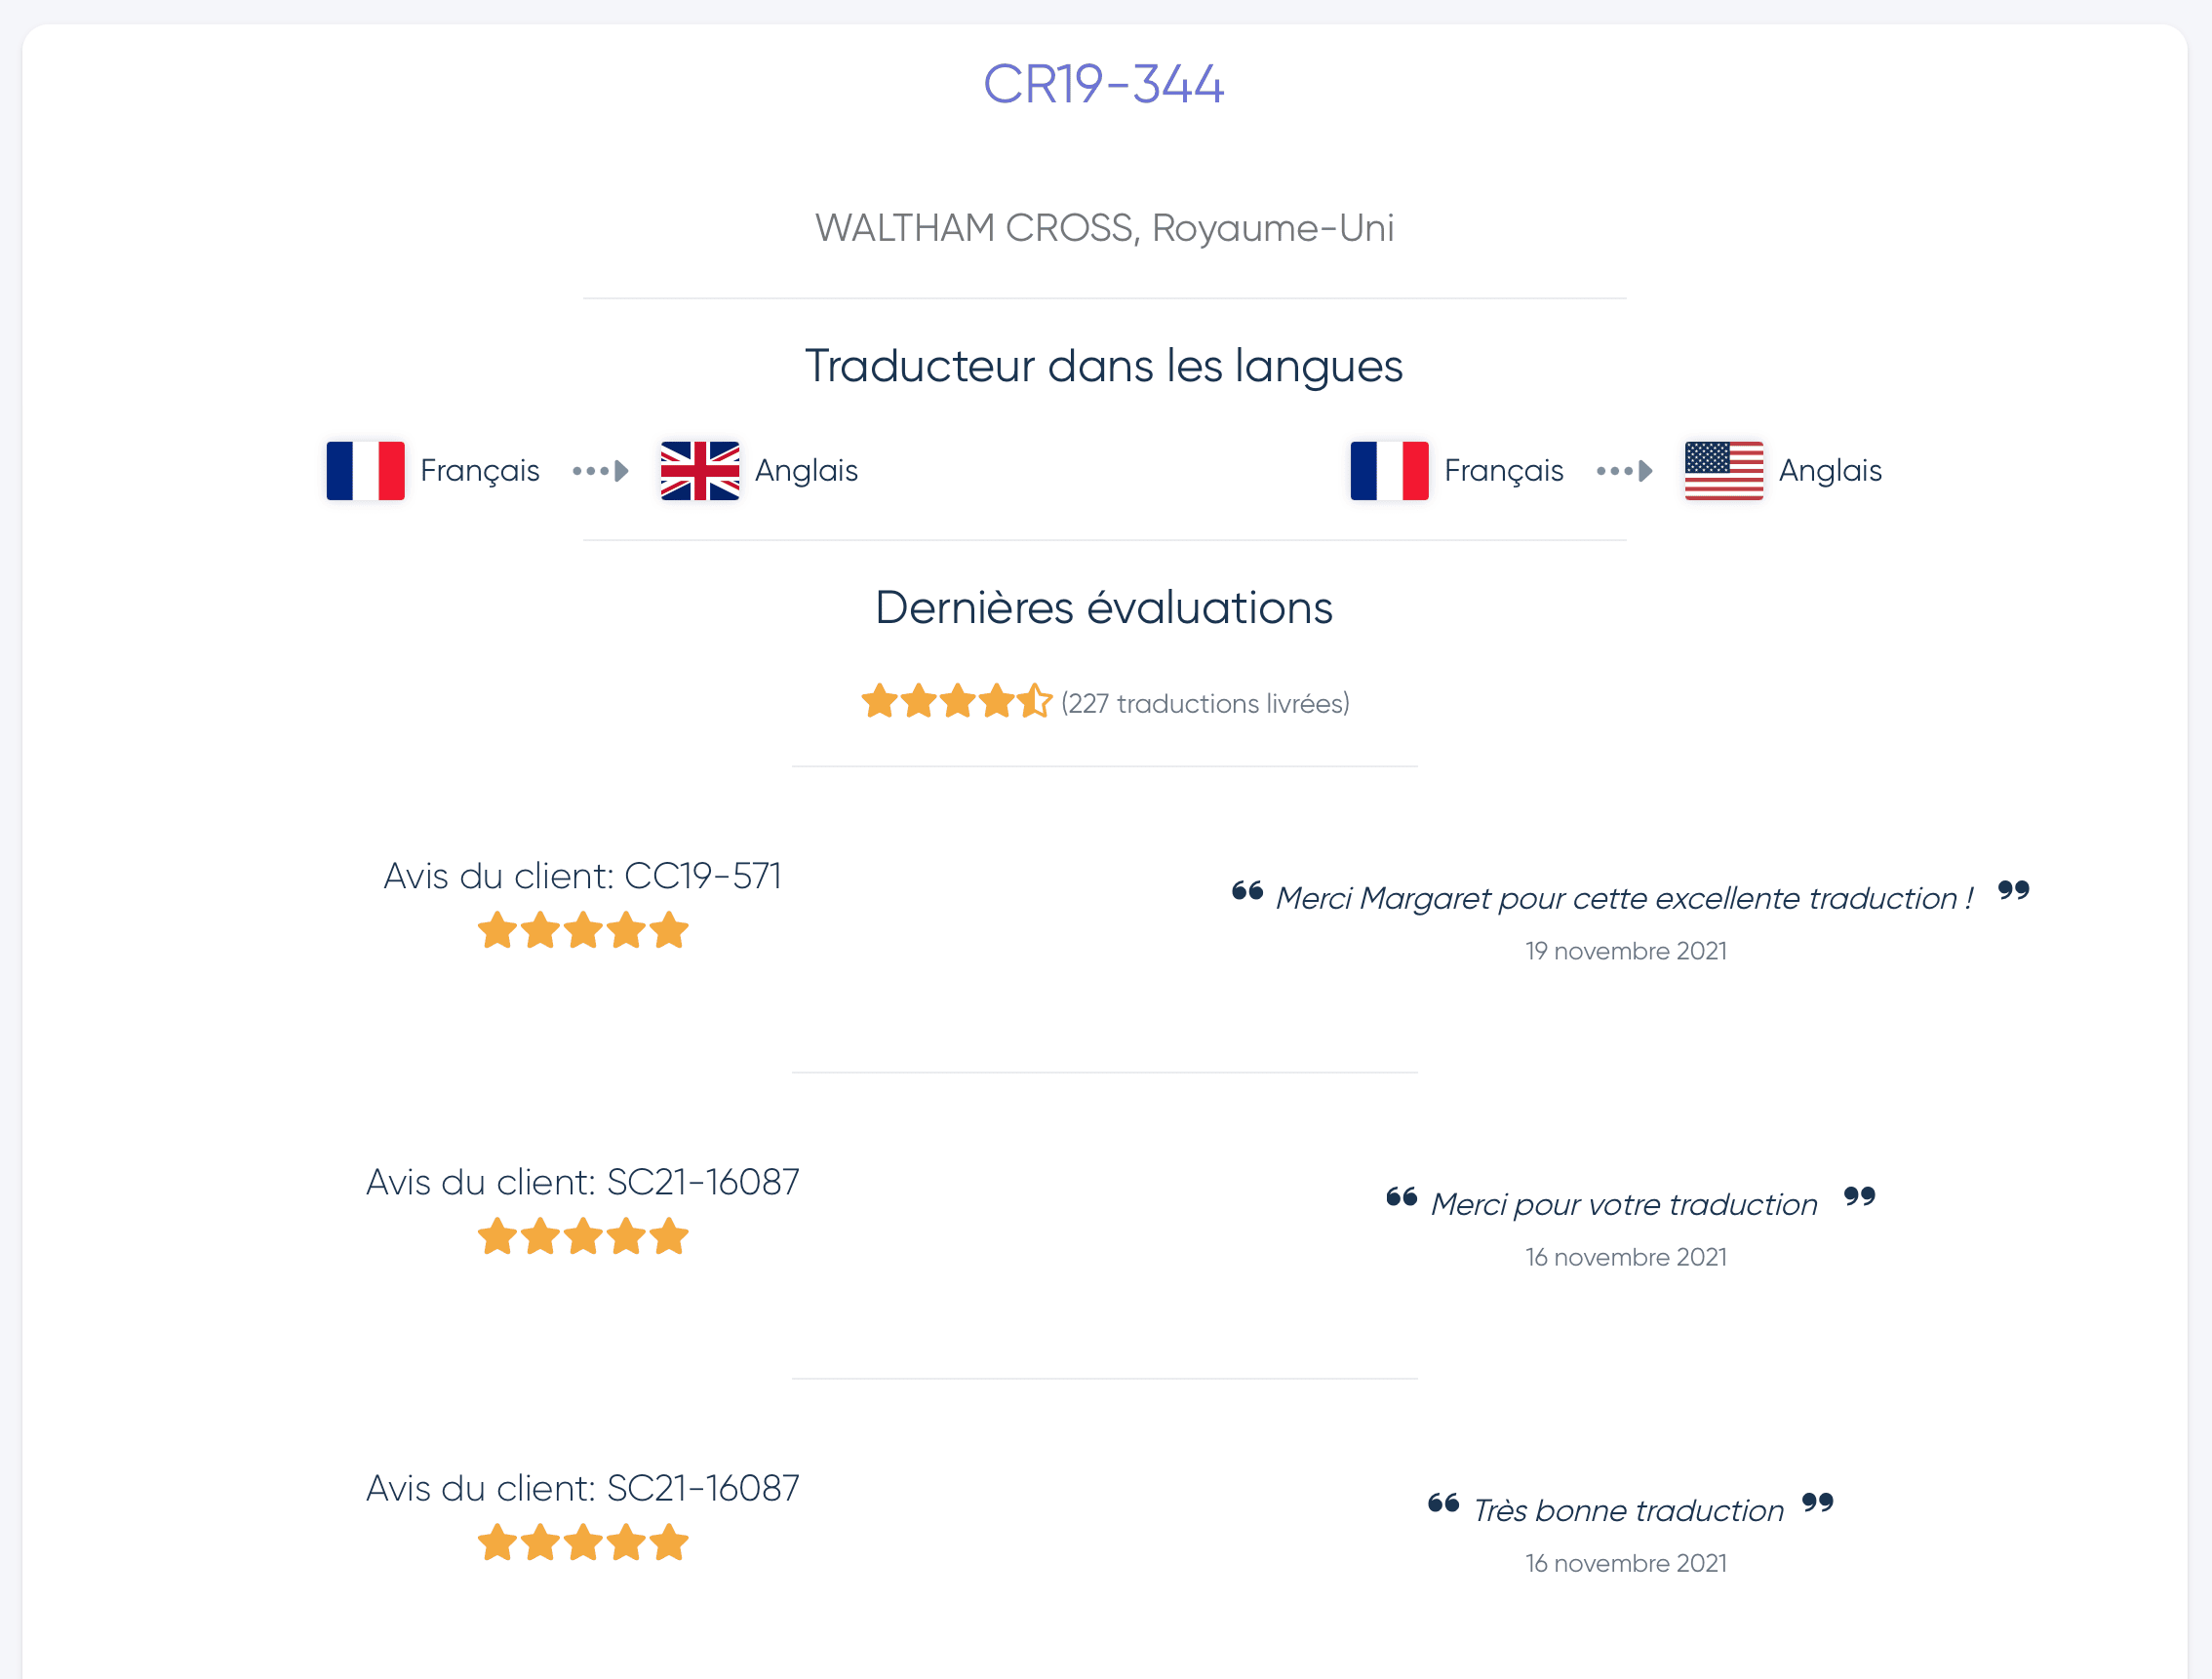Viewport: 2212px width, 1679px height.
Task: Open translator profile title CR19-344
Action: click(x=1104, y=84)
